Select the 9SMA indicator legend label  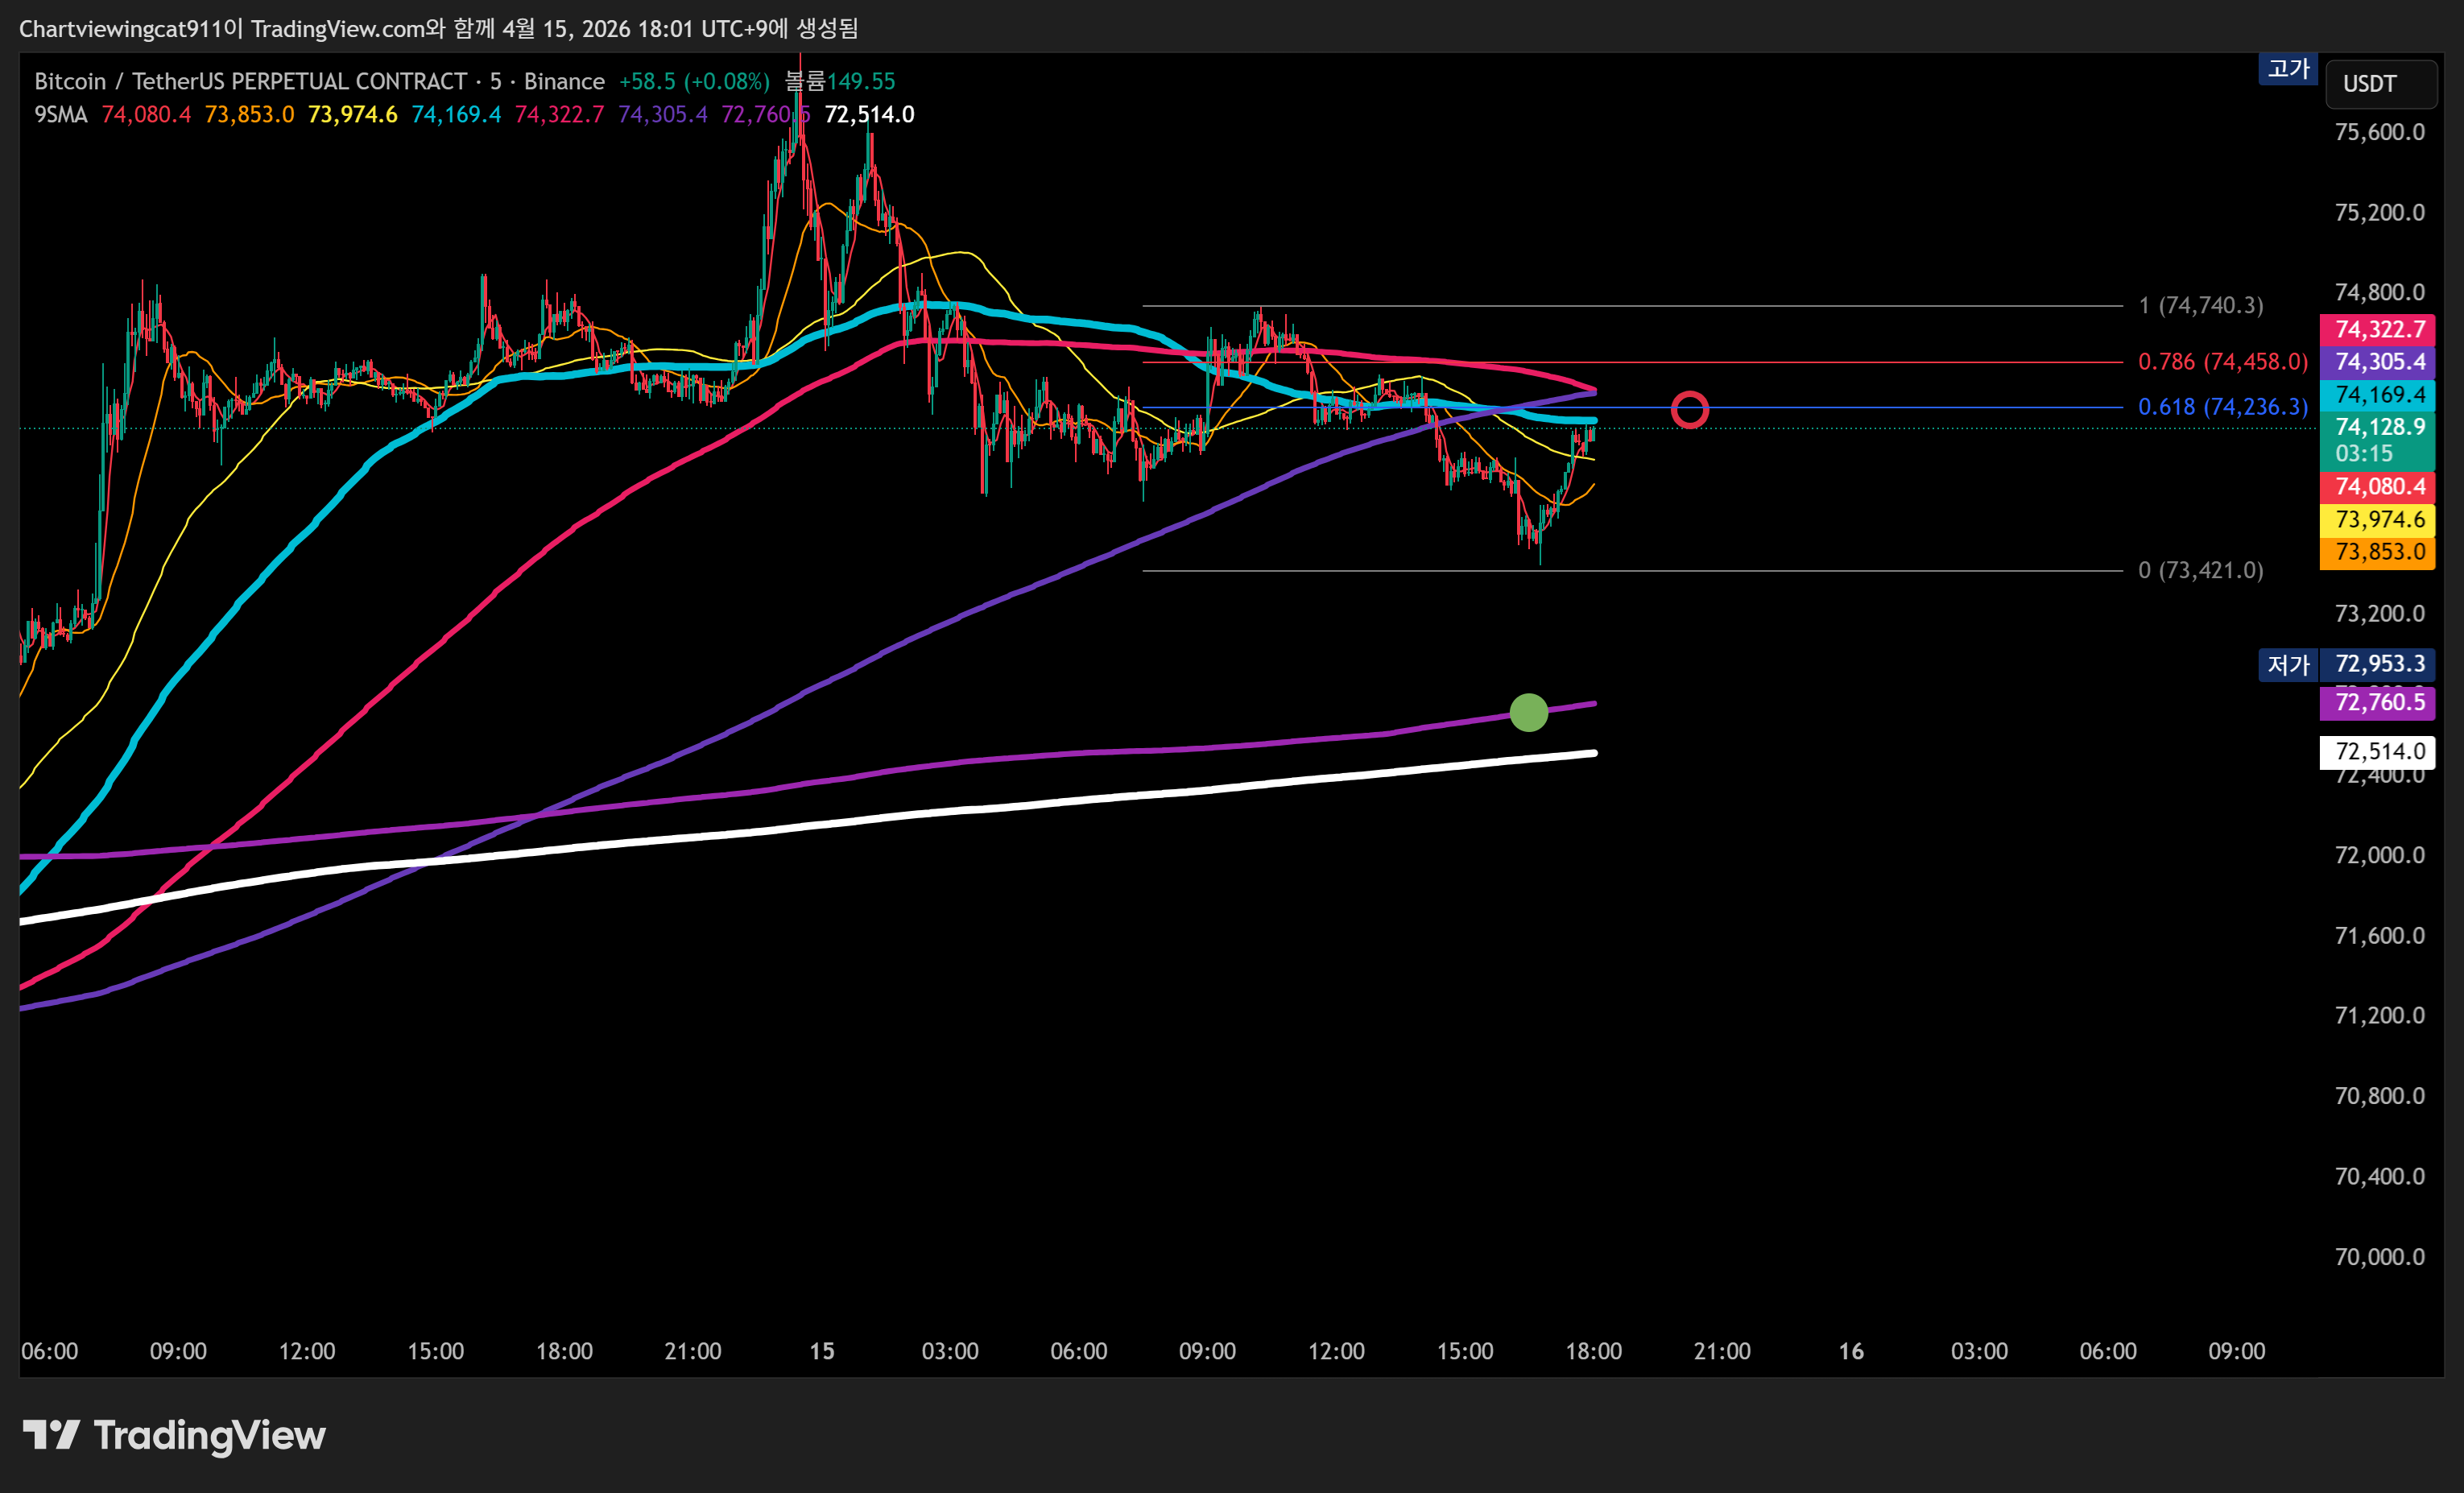click(60, 115)
